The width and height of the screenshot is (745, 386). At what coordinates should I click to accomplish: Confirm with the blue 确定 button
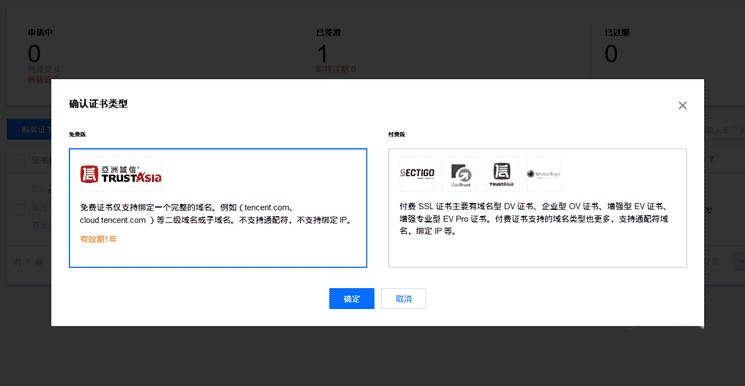pos(352,299)
